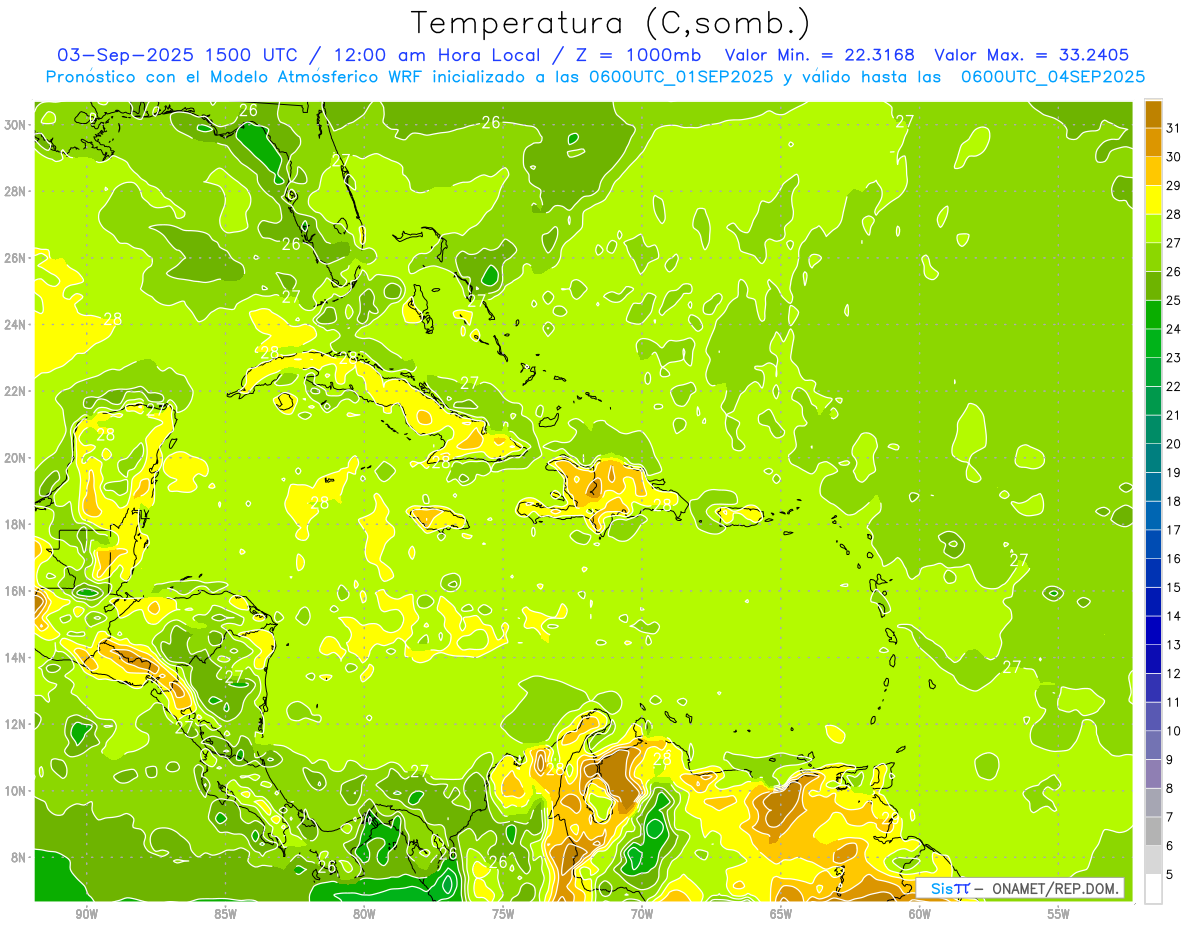The image size is (1200, 927).
Task: Click the legend value '25'
Action: pyautogui.click(x=1174, y=300)
